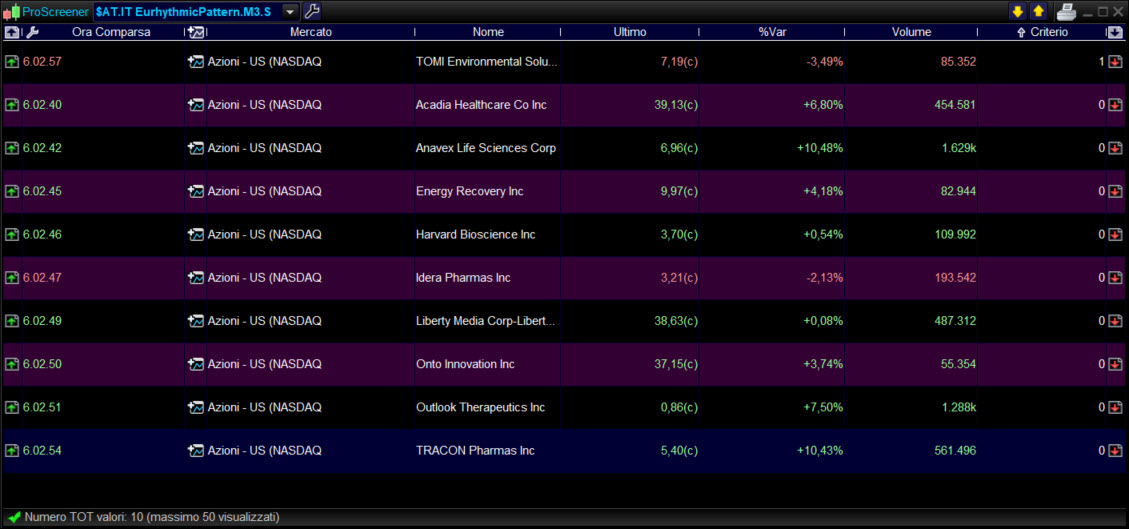Select the name Onto Innovation Inc
Image resolution: width=1129 pixels, height=529 pixels.
pos(465,364)
